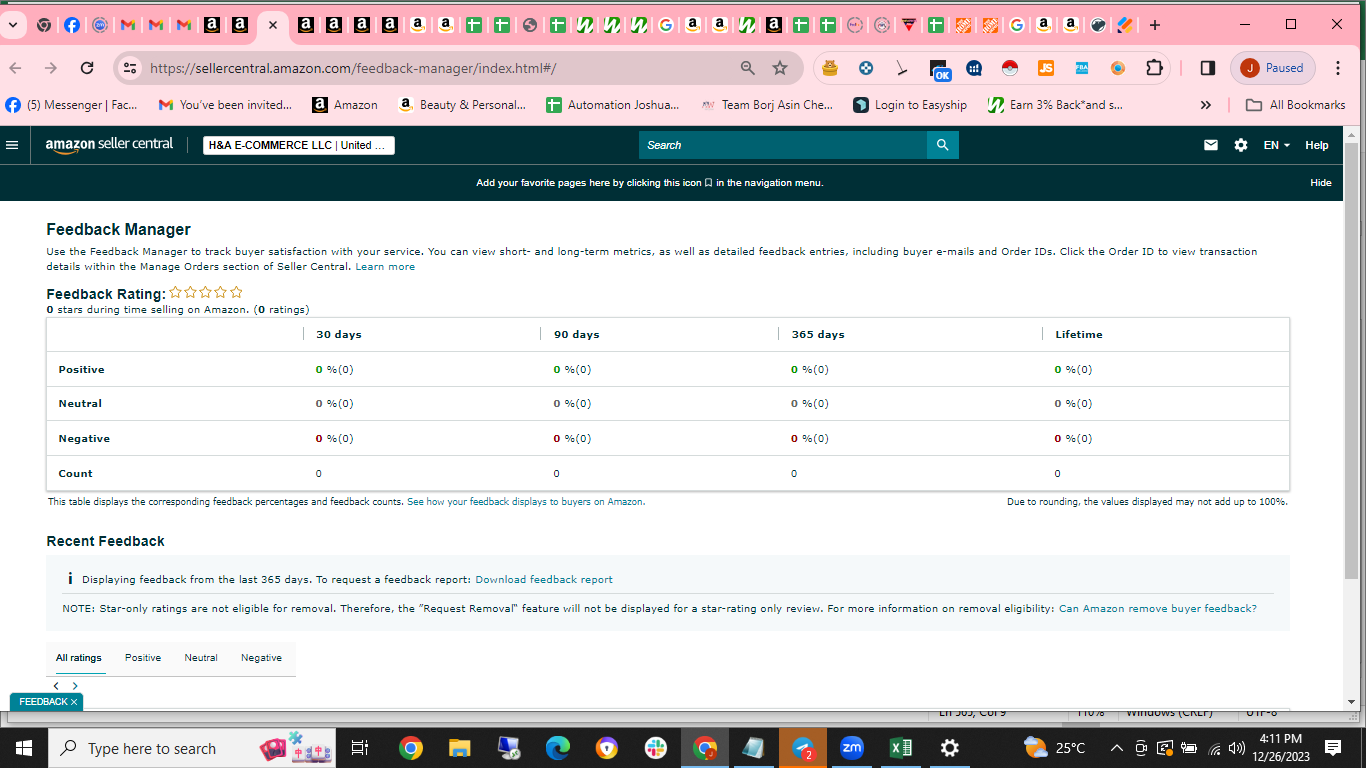The image size is (1366, 768).
Task: Open the orange JS extension
Action: (1045, 68)
